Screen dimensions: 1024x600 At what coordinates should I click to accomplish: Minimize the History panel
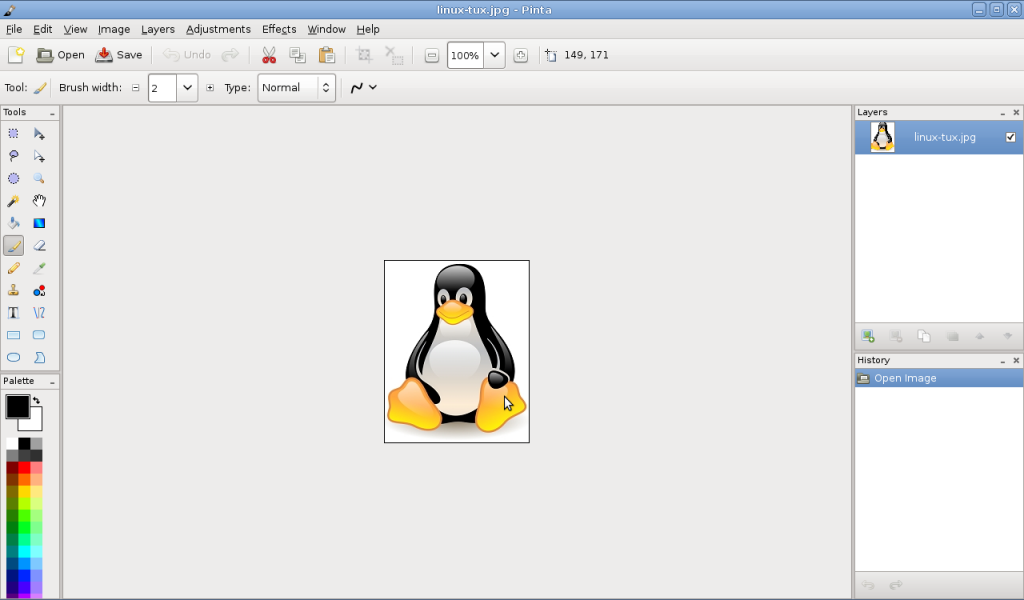click(1002, 360)
